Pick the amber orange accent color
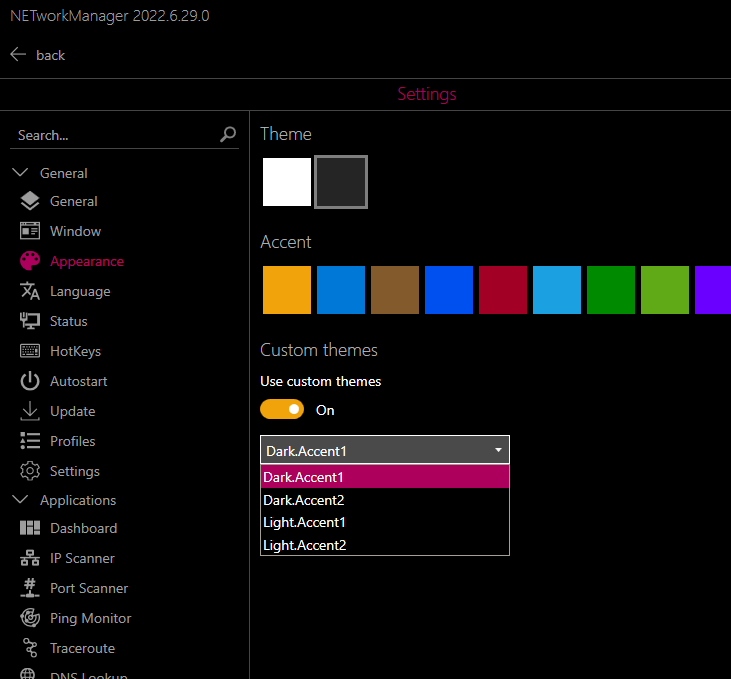 (x=287, y=290)
